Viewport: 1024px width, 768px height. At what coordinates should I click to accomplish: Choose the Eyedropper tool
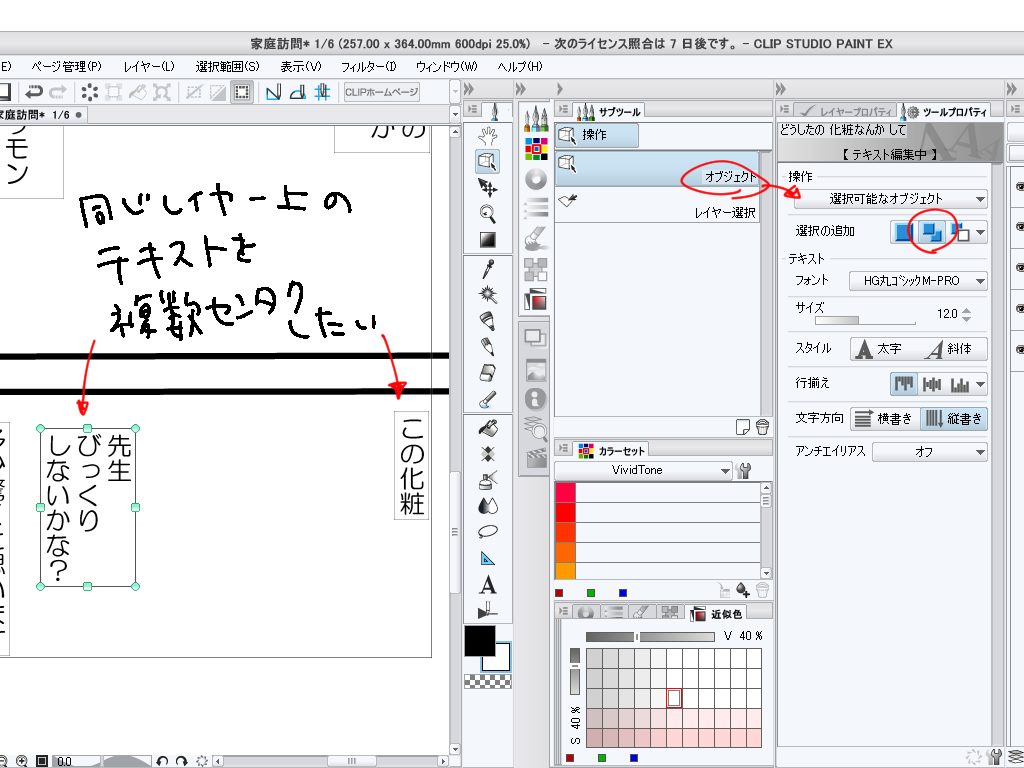point(488,268)
